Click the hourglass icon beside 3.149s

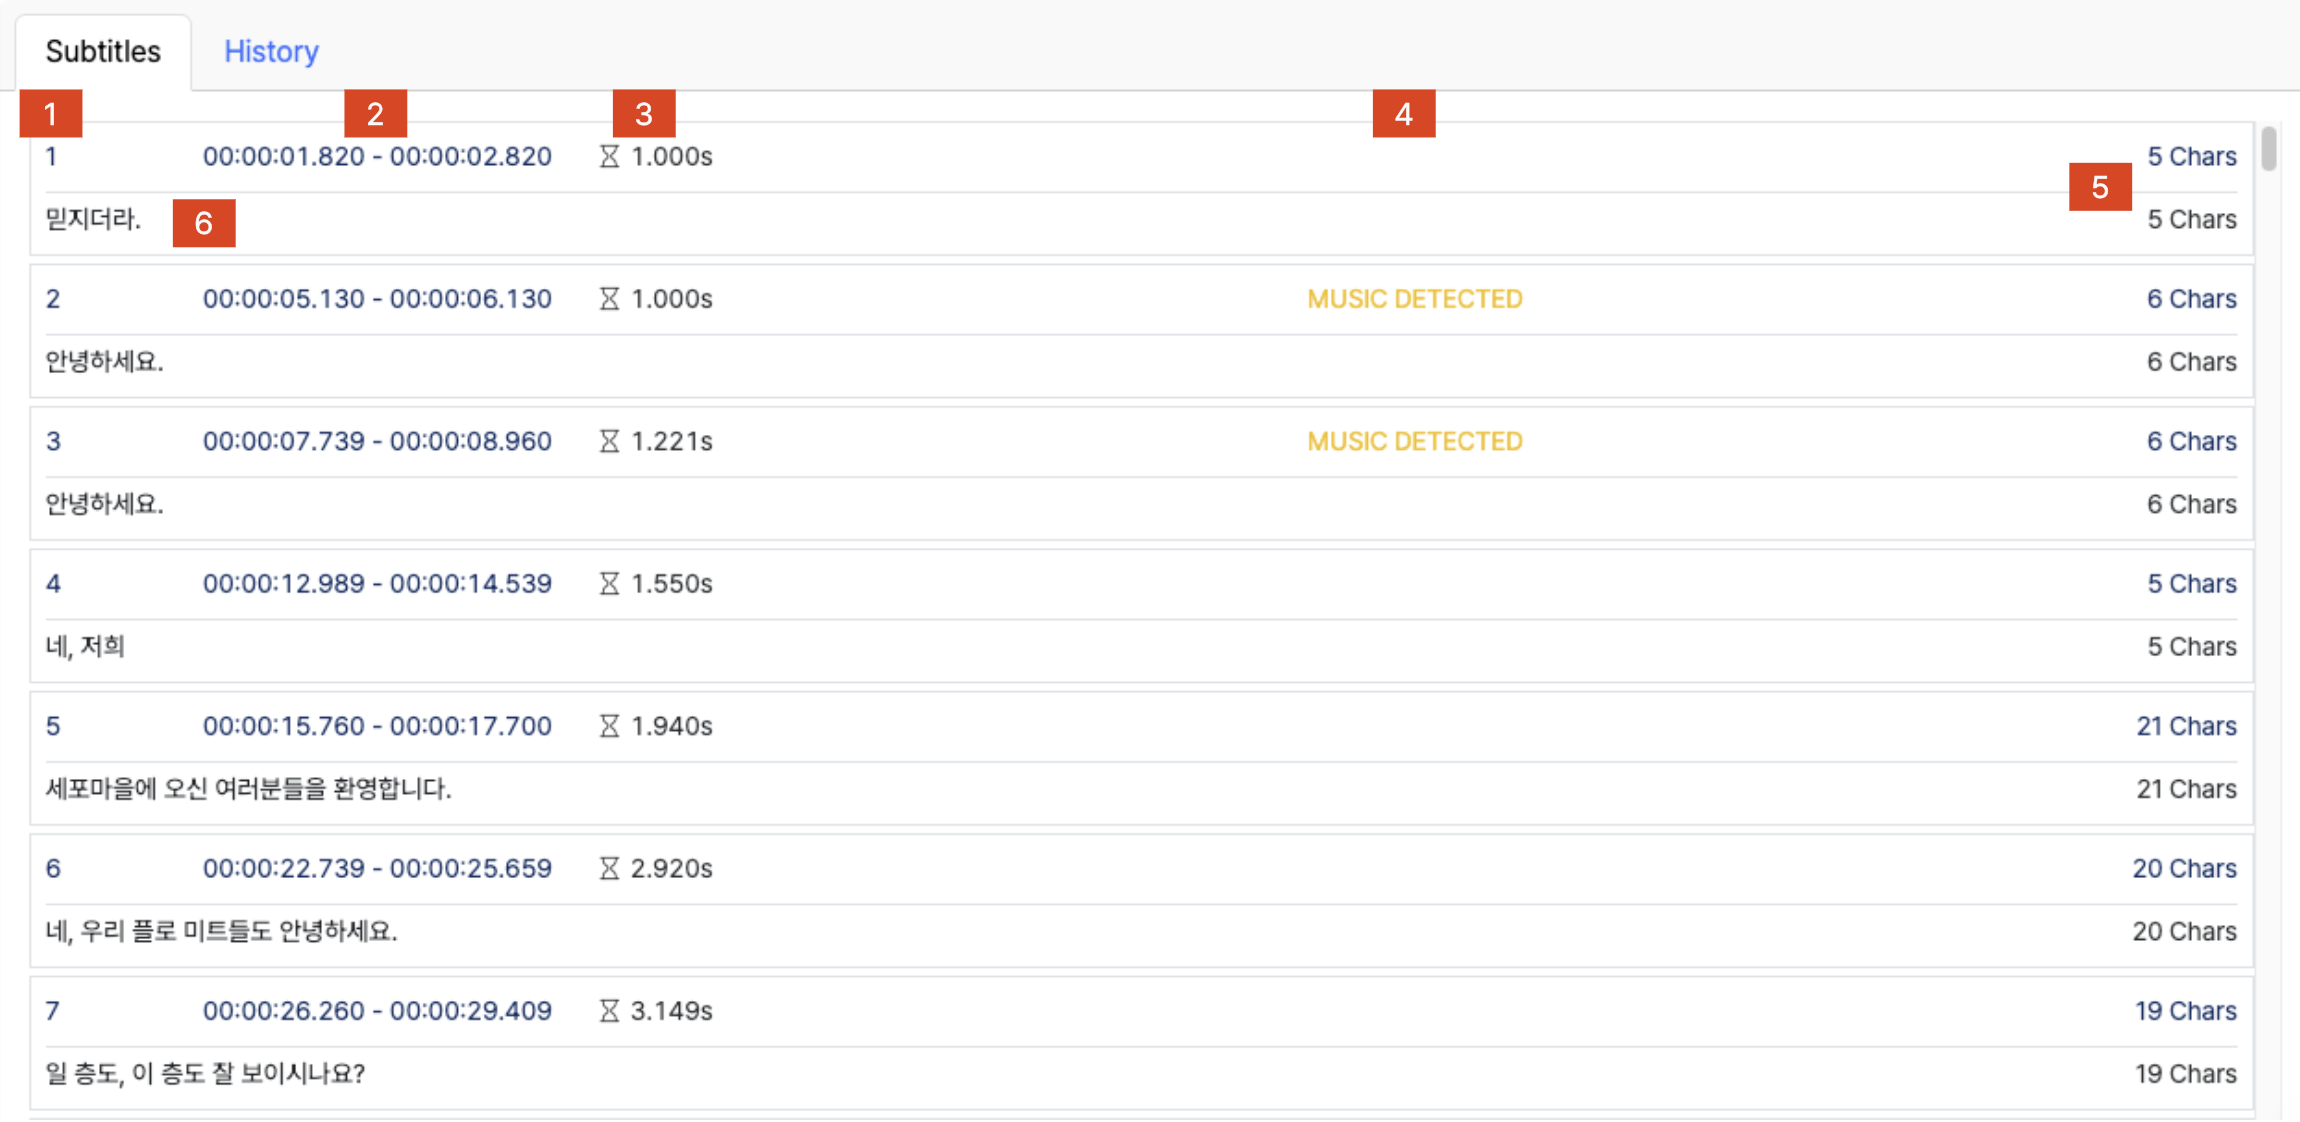pos(609,1011)
